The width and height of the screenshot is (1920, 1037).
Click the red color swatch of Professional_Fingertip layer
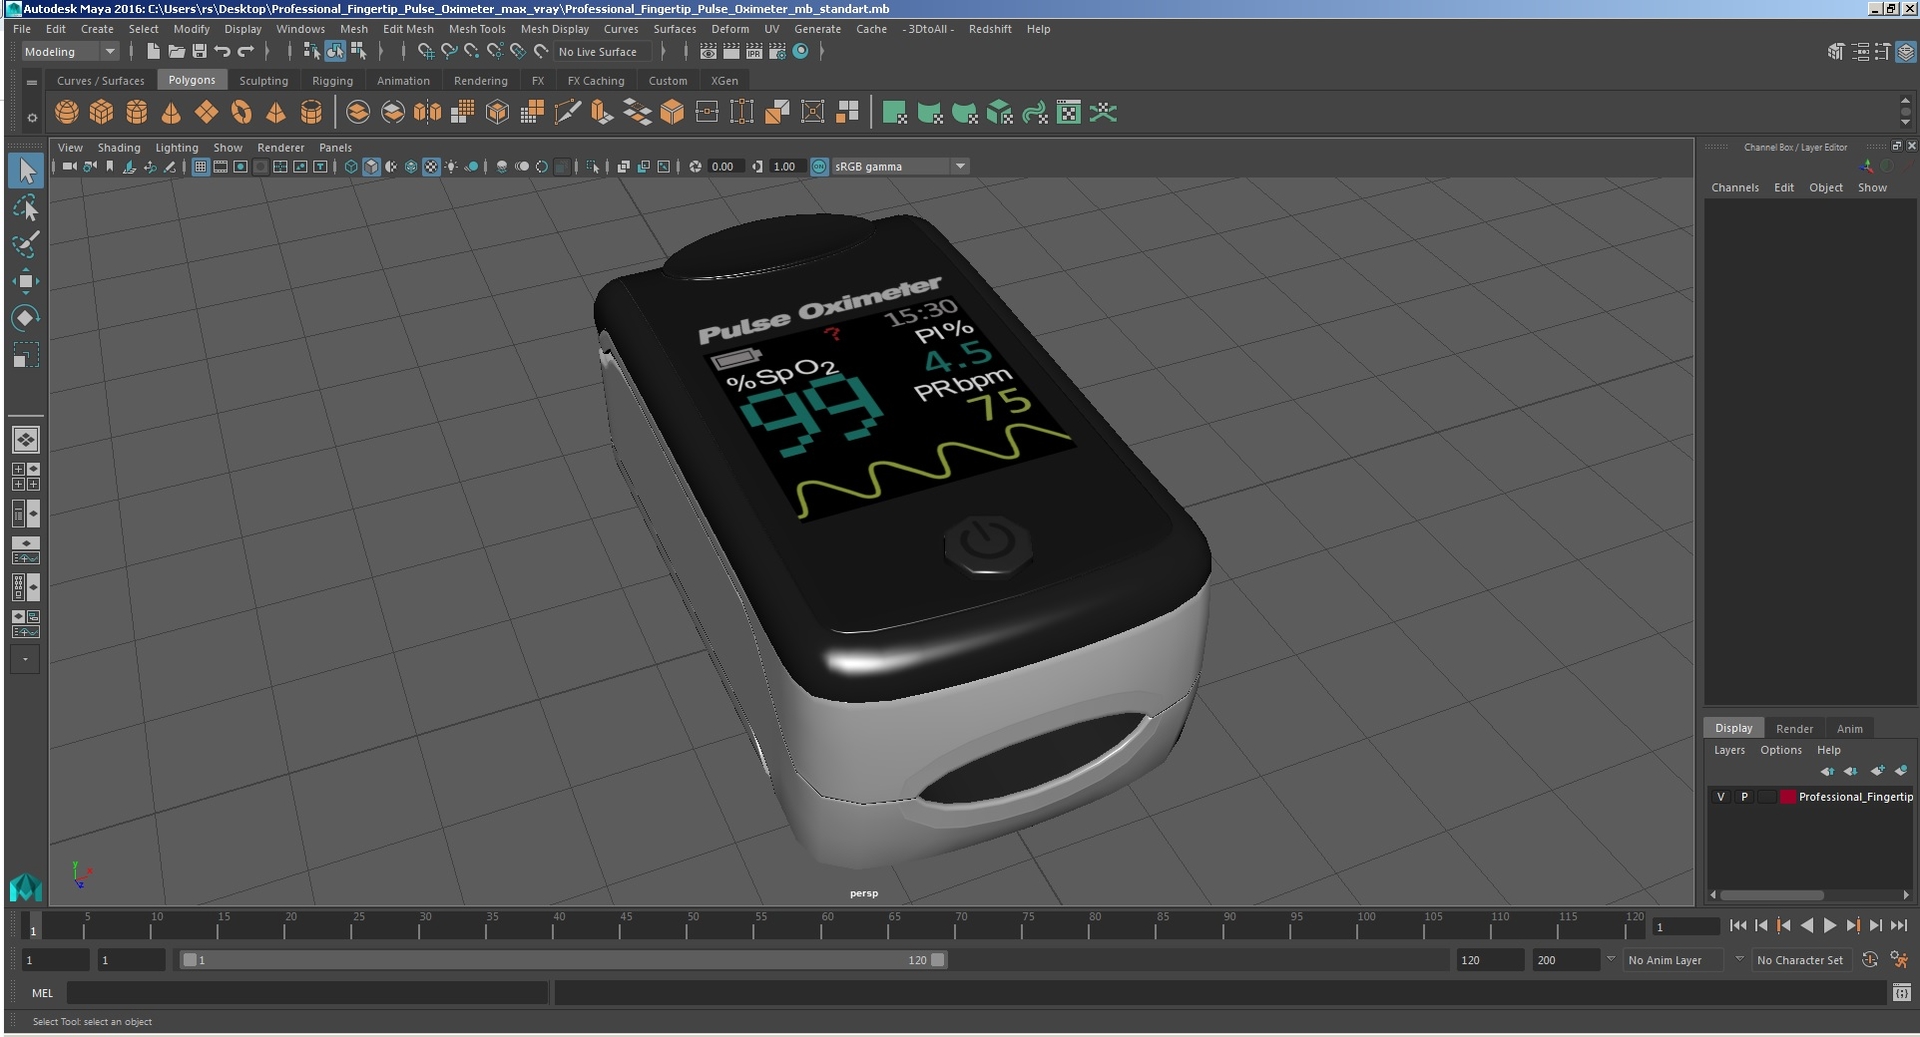[x=1789, y=797]
